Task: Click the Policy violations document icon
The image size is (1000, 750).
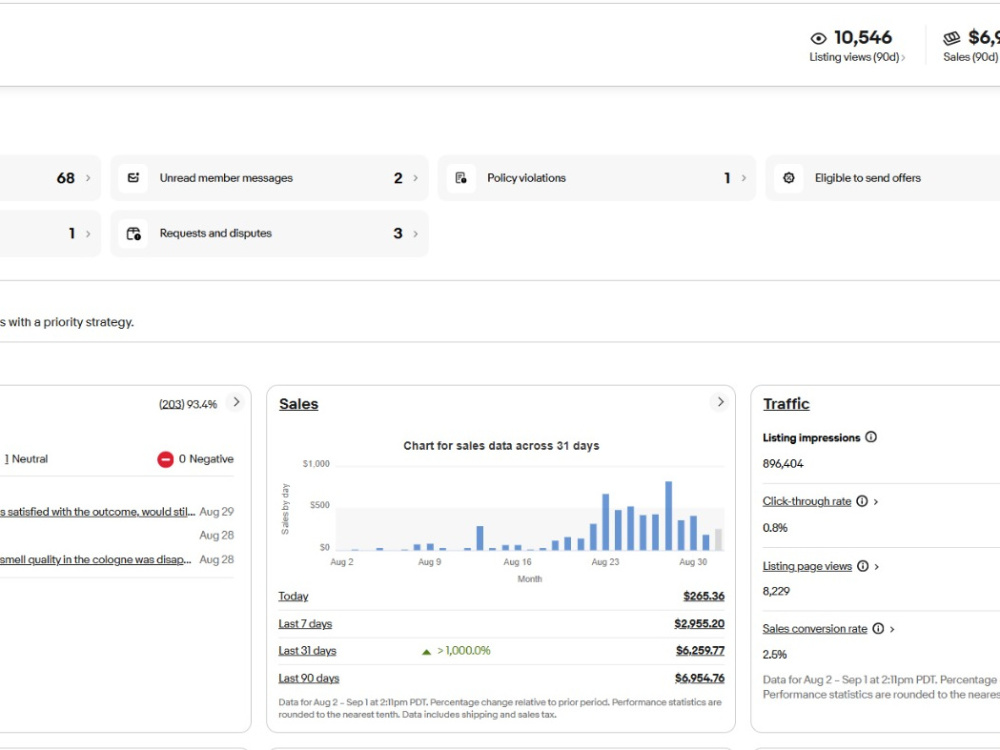Action: (x=461, y=178)
